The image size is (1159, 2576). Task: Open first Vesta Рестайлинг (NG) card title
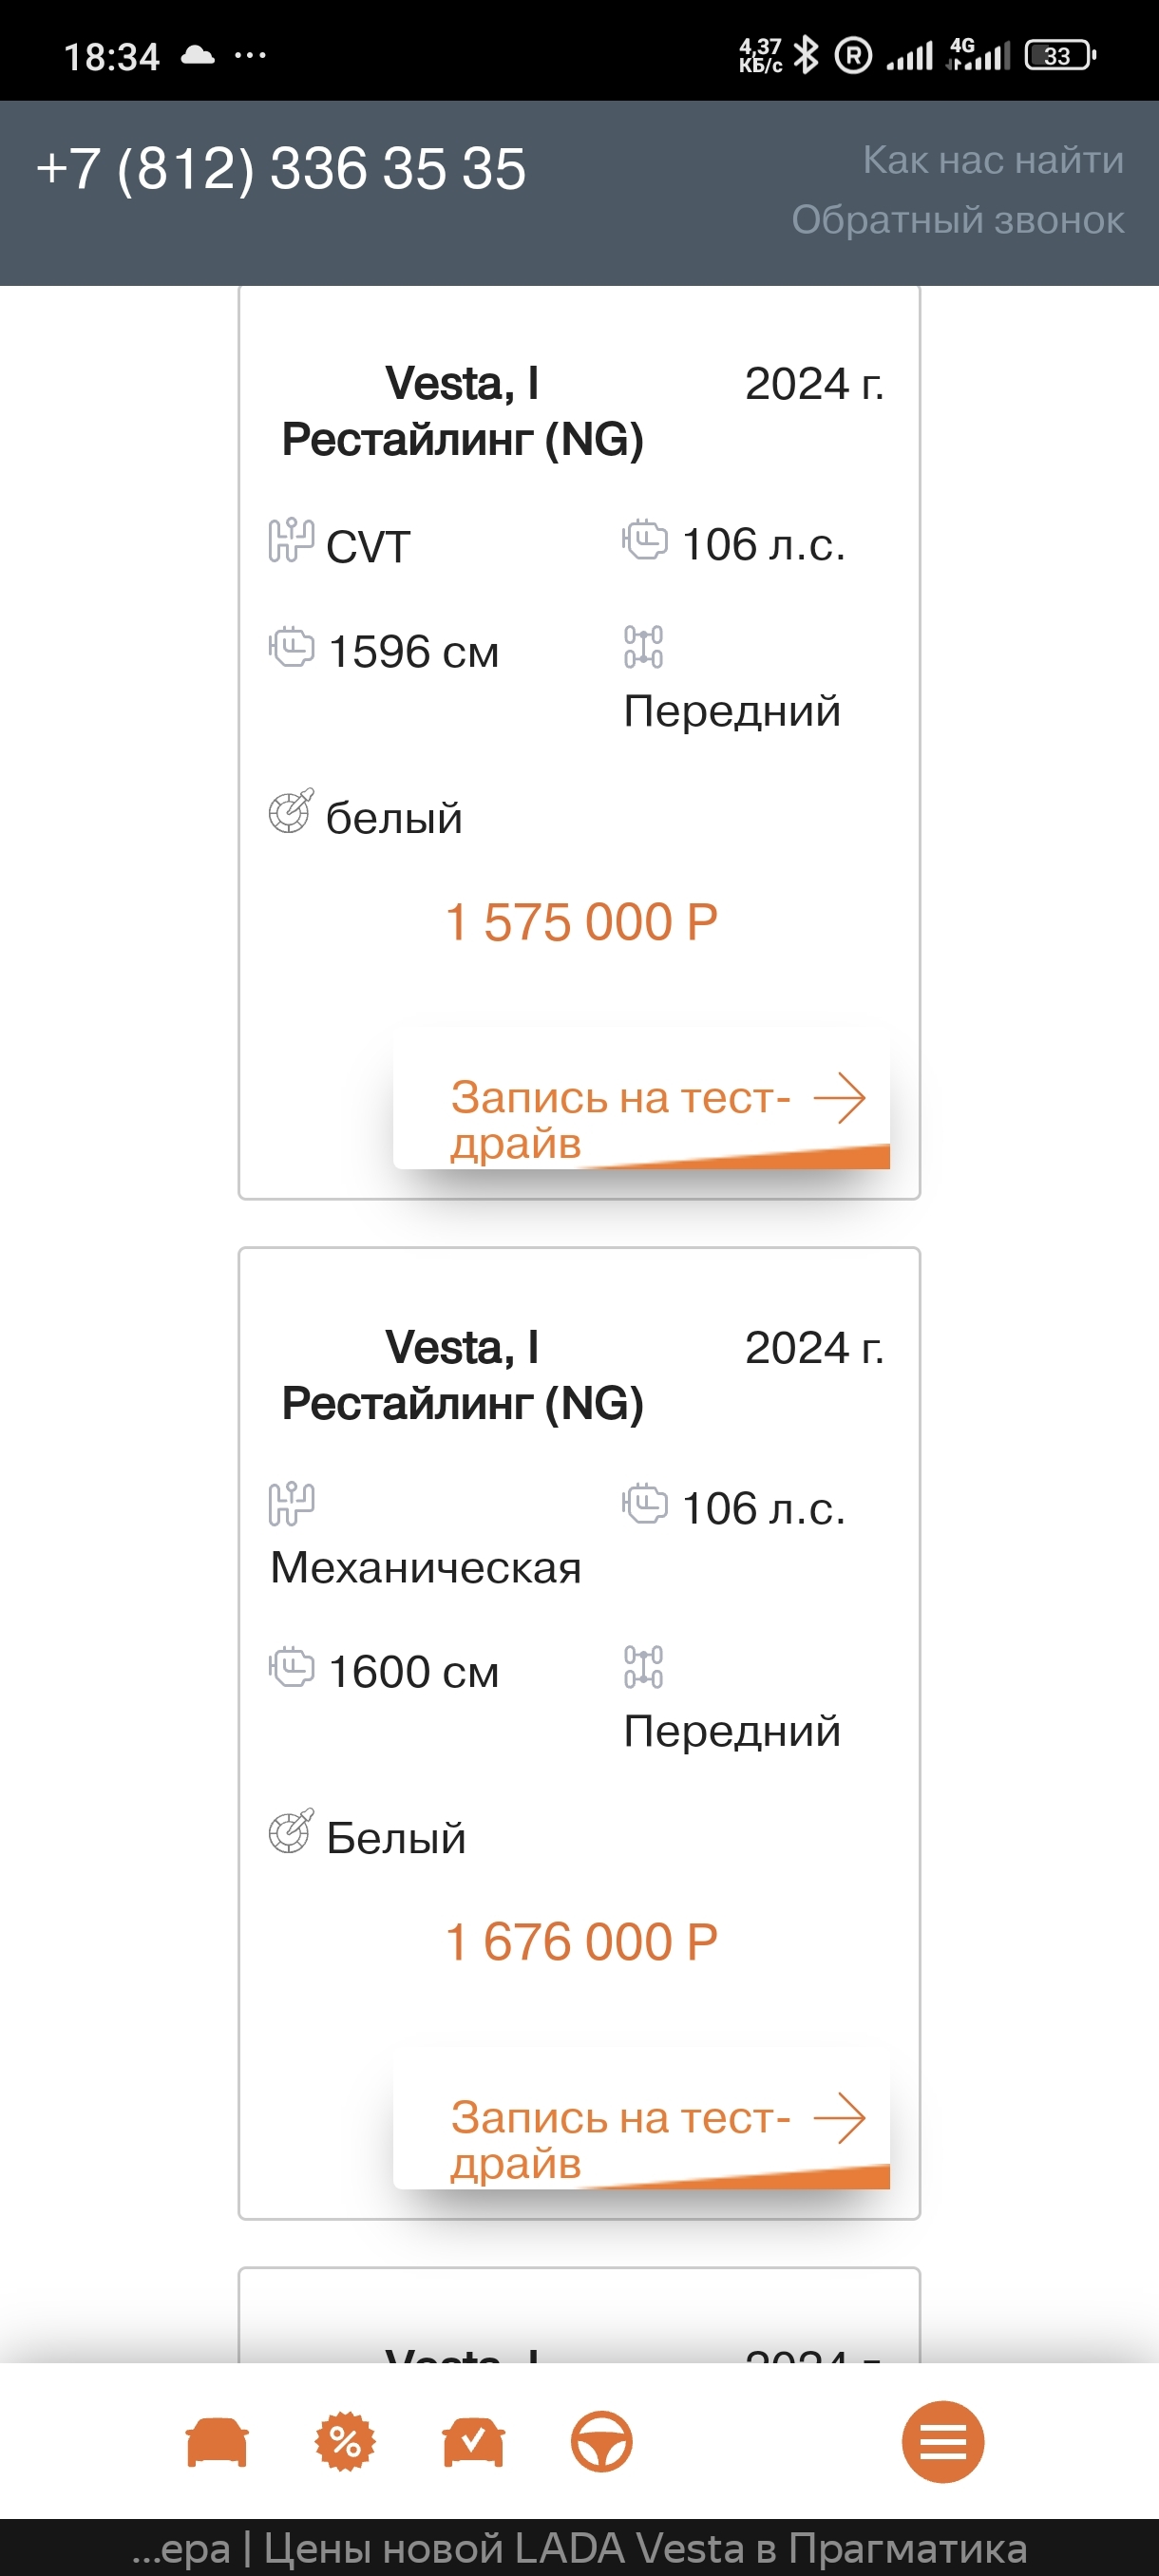click(x=462, y=411)
